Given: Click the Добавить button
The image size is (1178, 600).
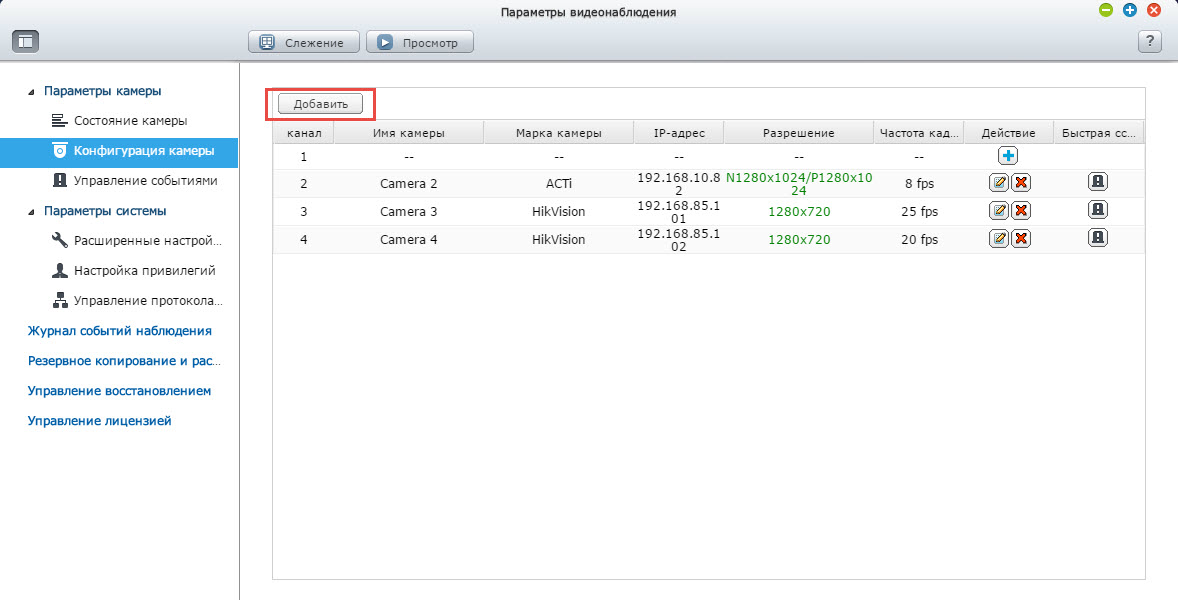Looking at the screenshot, I should pos(320,104).
